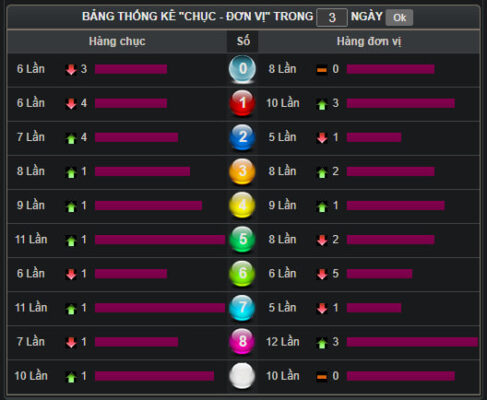Click the up arrow beside 10 Lần units for 1
This screenshot has height=400, width=487.
click(x=322, y=104)
